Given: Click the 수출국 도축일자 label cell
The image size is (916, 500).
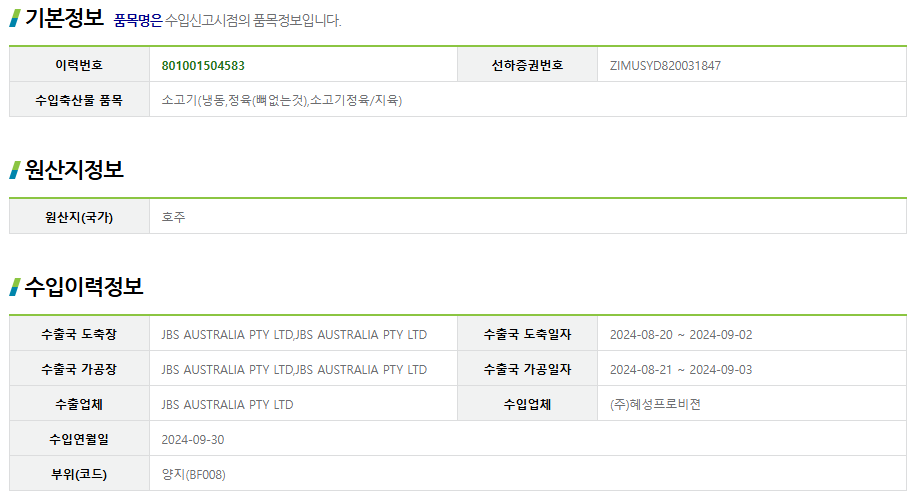Looking at the screenshot, I should click(527, 334).
